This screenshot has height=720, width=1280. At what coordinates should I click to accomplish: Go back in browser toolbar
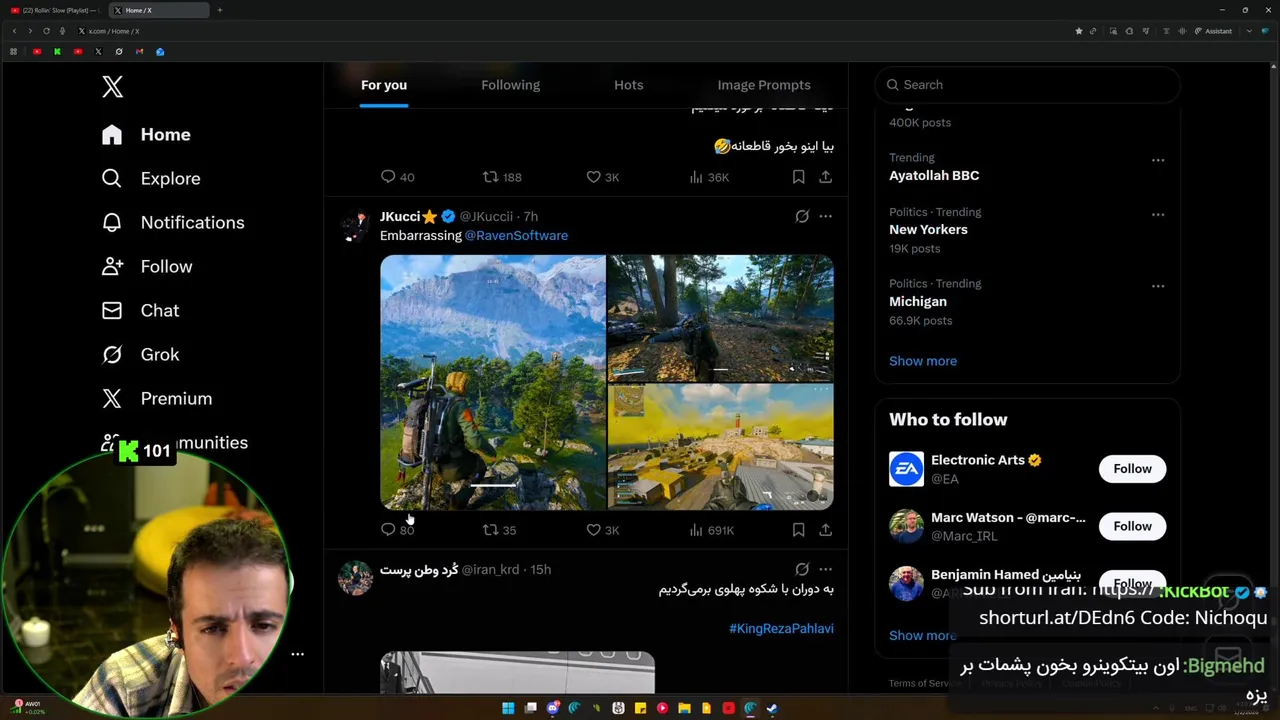14,31
